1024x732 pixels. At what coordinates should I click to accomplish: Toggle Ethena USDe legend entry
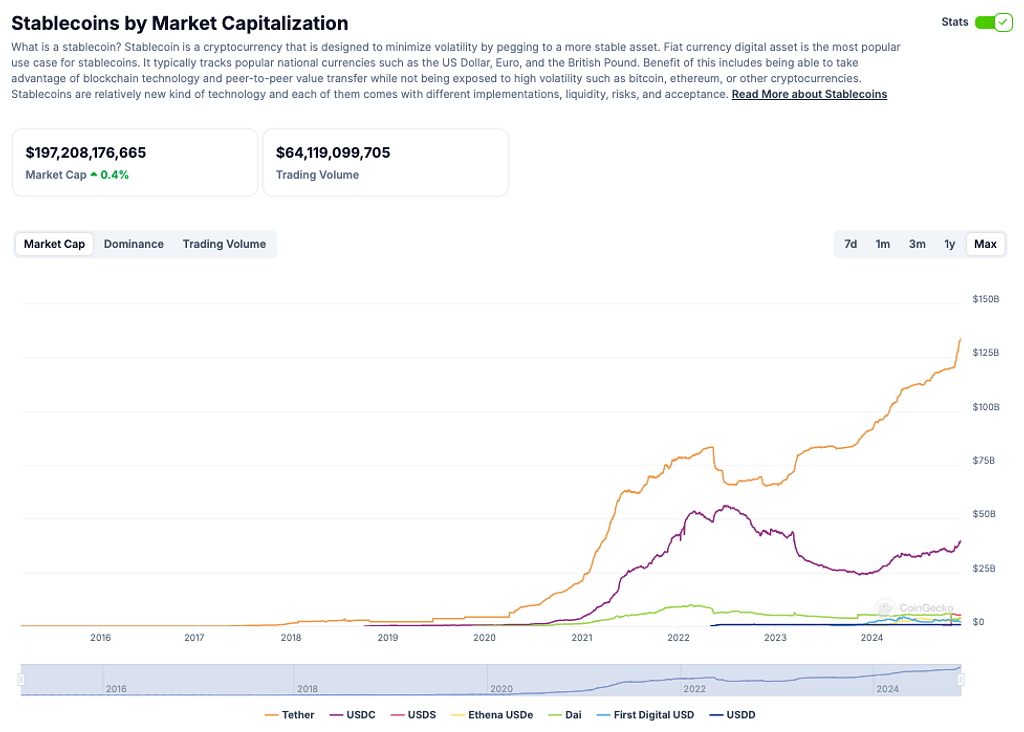pos(492,715)
